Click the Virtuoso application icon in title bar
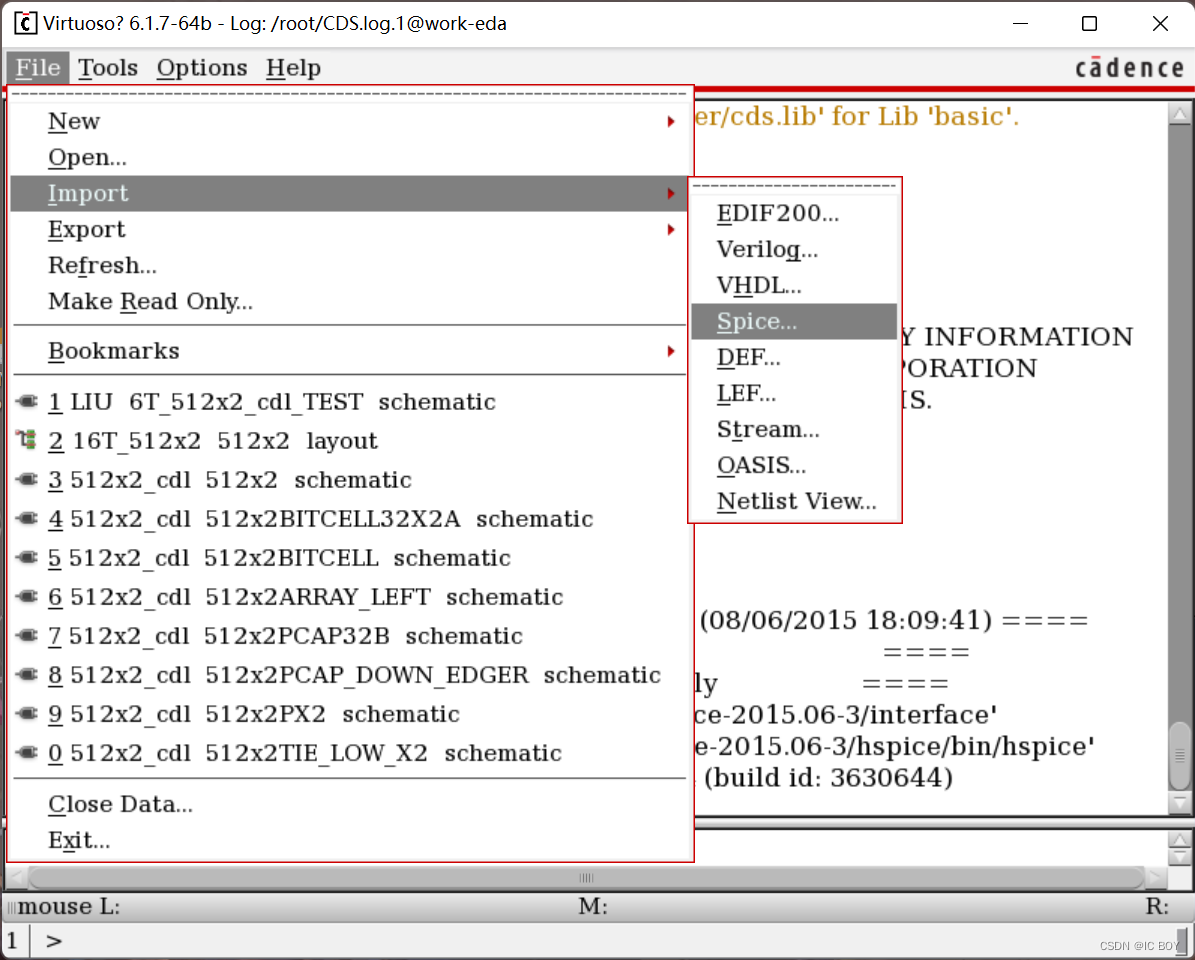Screen dimensions: 1195x960 tap(25, 24)
